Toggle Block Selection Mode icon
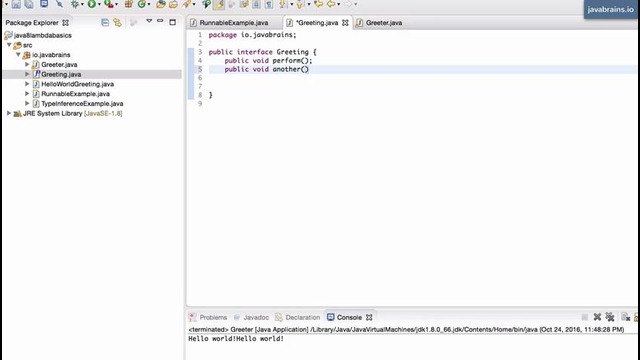 [x=256, y=4]
